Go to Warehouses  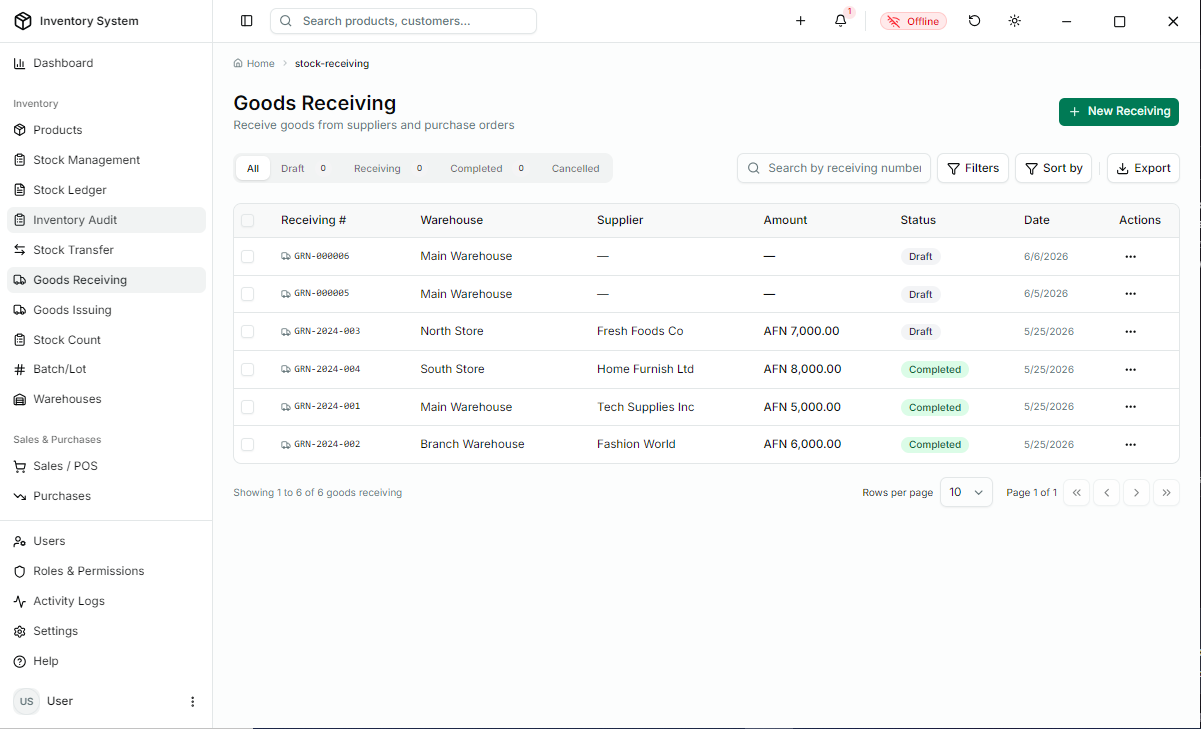(x=106, y=399)
